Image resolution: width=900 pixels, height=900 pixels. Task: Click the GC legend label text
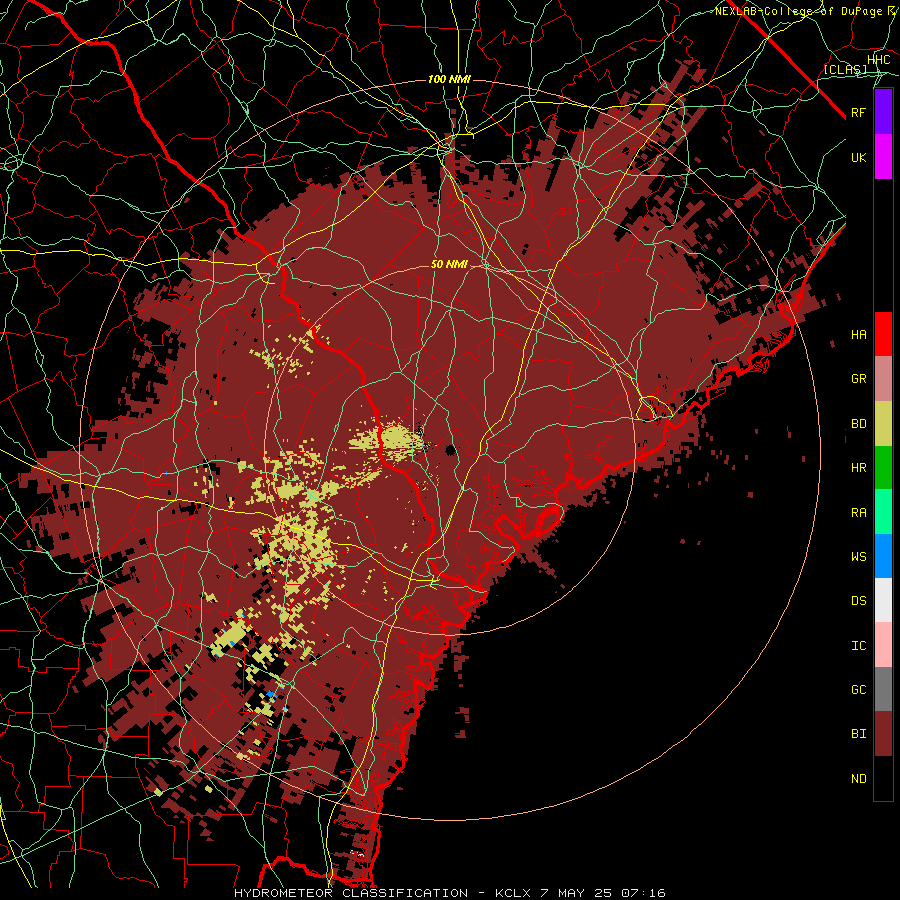click(859, 689)
